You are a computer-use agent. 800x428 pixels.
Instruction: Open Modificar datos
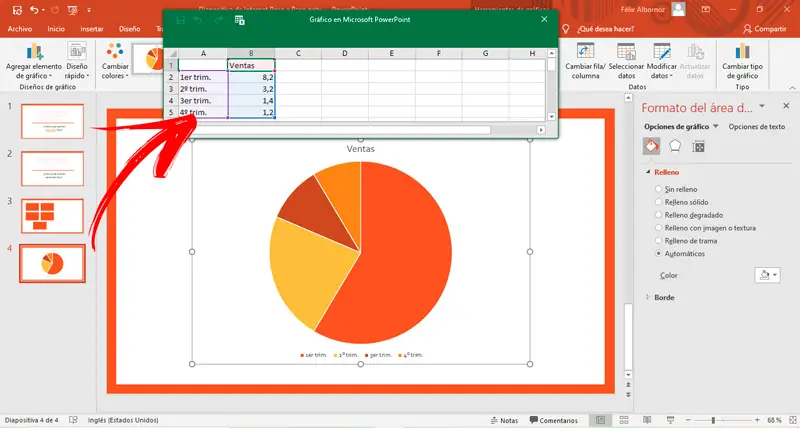tap(662, 61)
